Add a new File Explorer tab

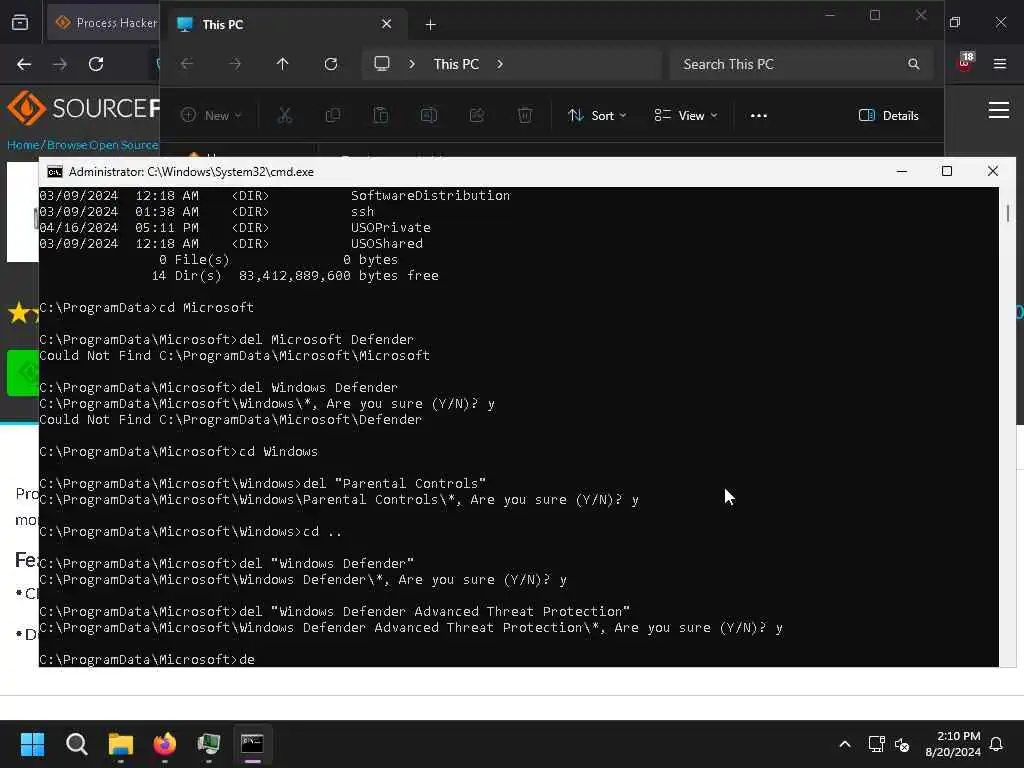430,25
